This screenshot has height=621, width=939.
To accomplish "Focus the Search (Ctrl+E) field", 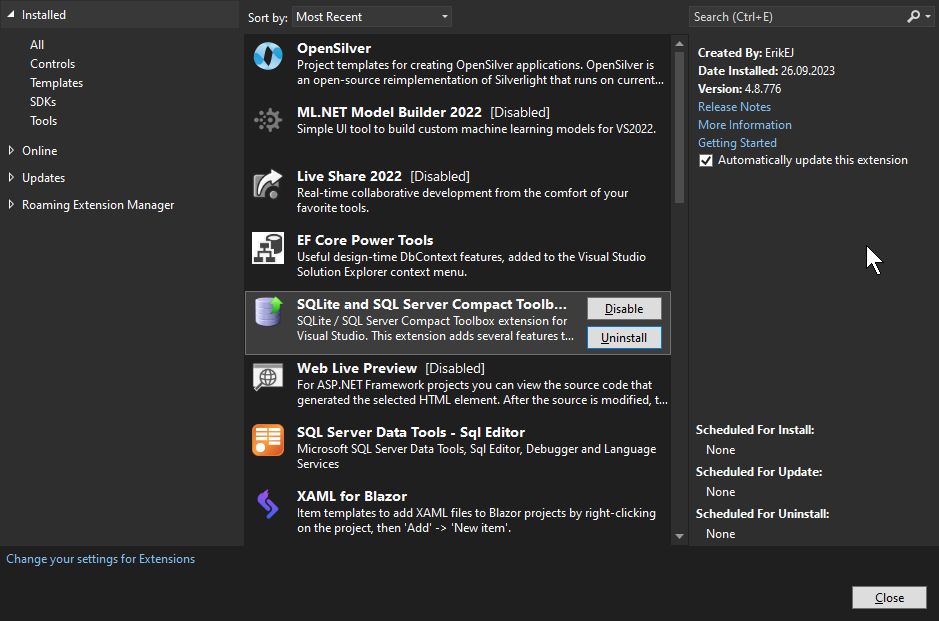I will click(x=796, y=17).
